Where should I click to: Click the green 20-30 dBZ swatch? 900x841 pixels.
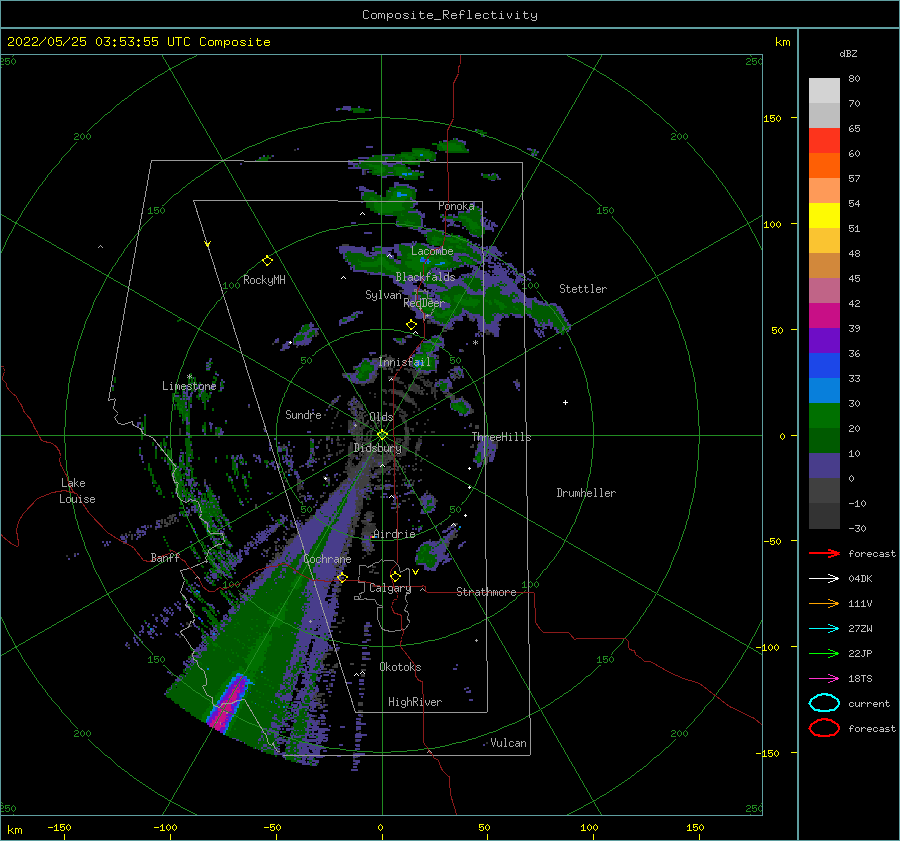point(824,416)
